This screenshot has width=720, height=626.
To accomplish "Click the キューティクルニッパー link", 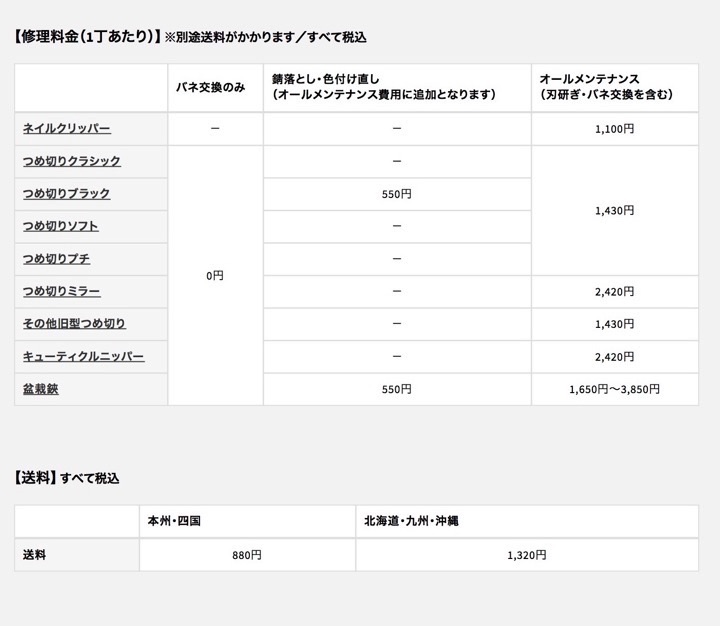I will (84, 356).
